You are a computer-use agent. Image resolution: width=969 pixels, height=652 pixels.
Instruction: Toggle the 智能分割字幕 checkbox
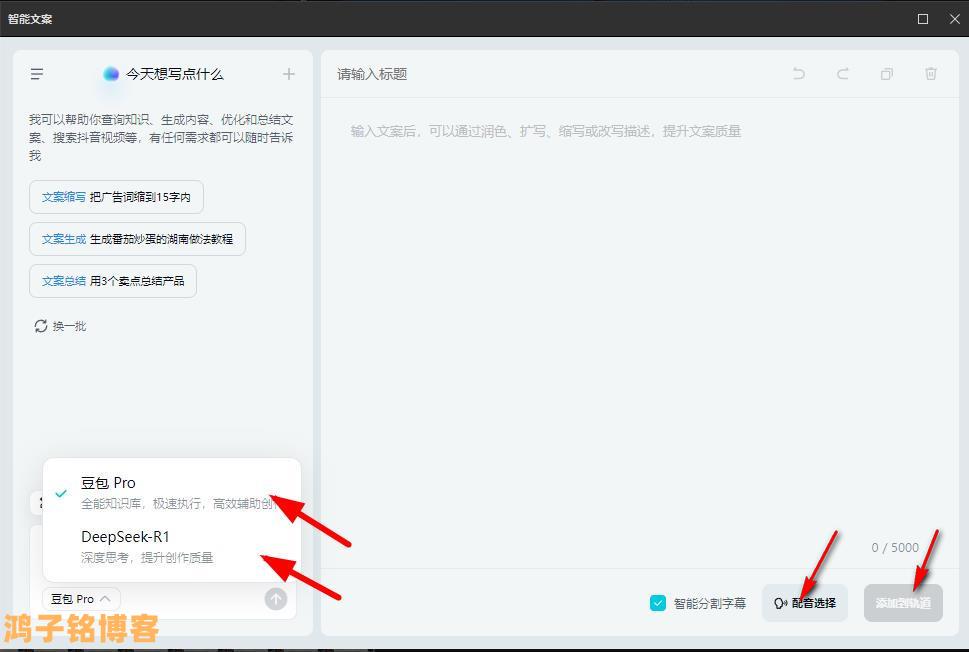tap(658, 603)
